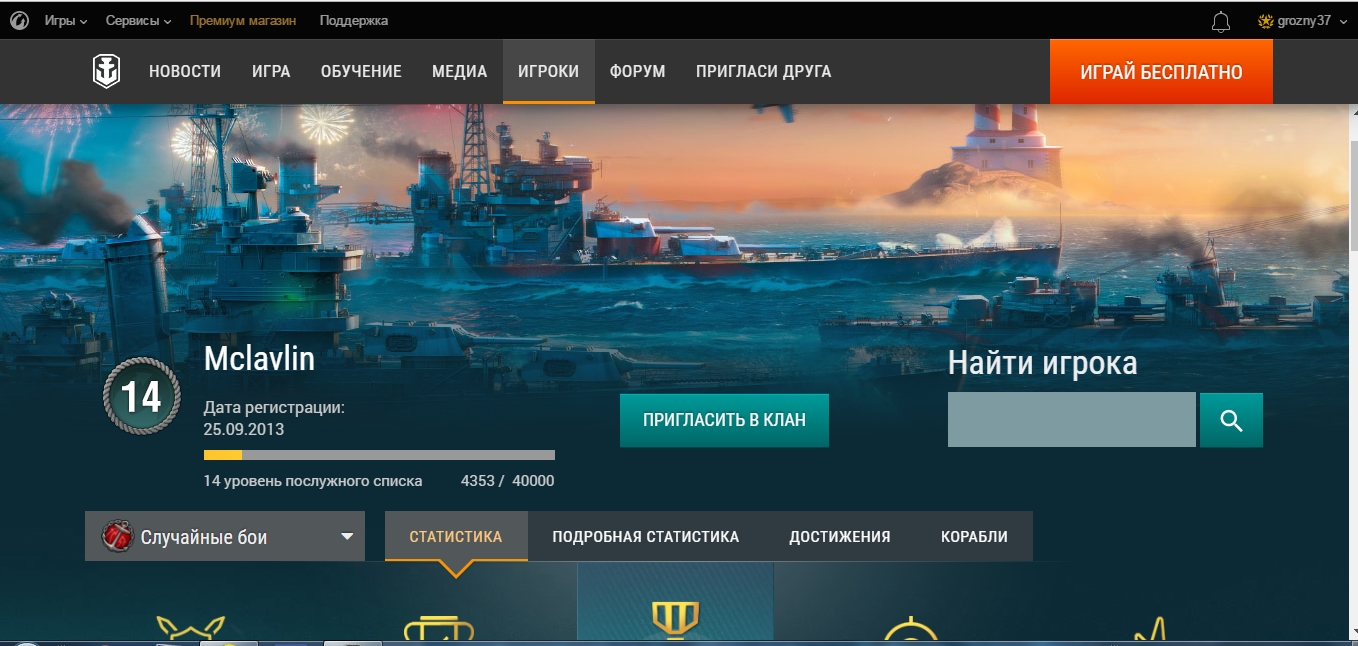Open the ФОРУМ menu item
Image resolution: width=1358 pixels, height=646 pixels.
tap(637, 72)
